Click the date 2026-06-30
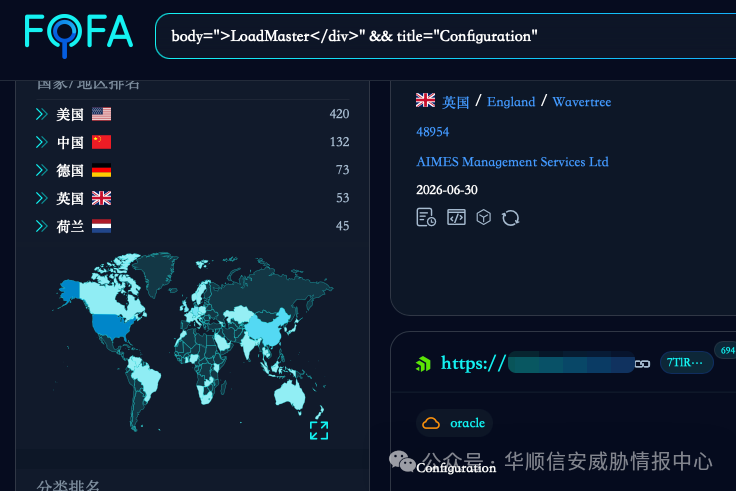 [x=446, y=190]
